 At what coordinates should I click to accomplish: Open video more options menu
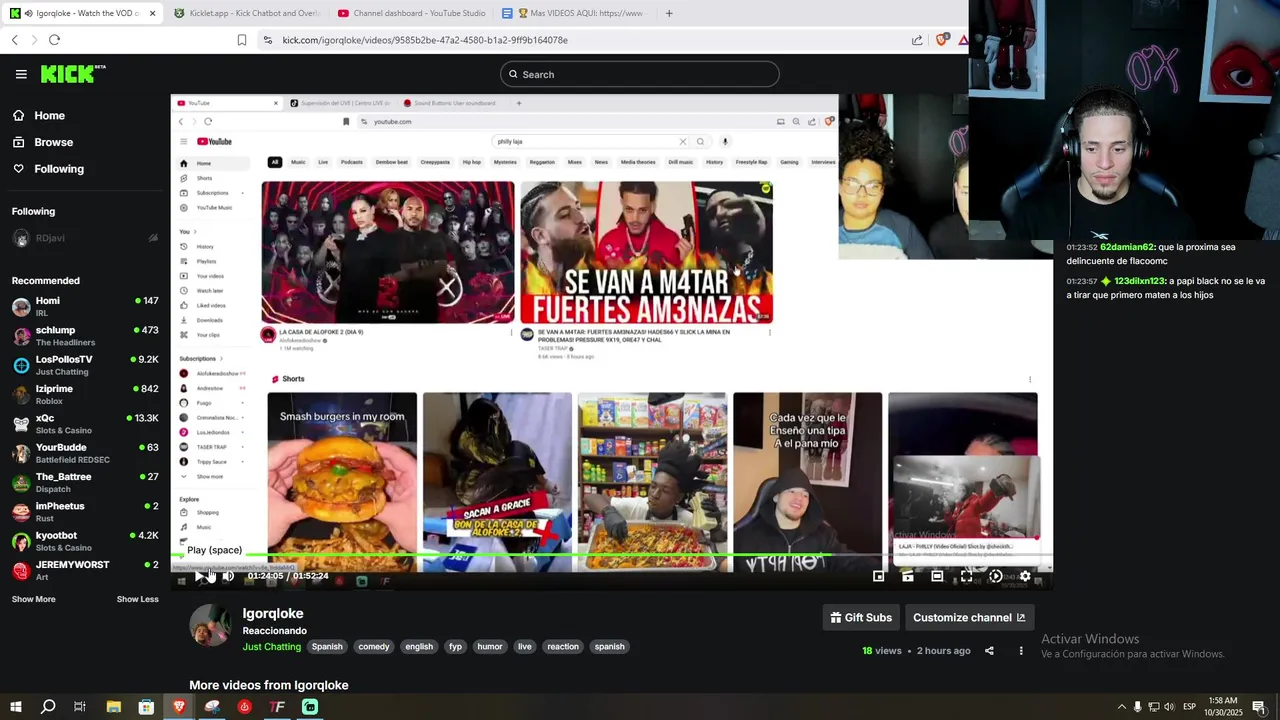click(x=1021, y=651)
